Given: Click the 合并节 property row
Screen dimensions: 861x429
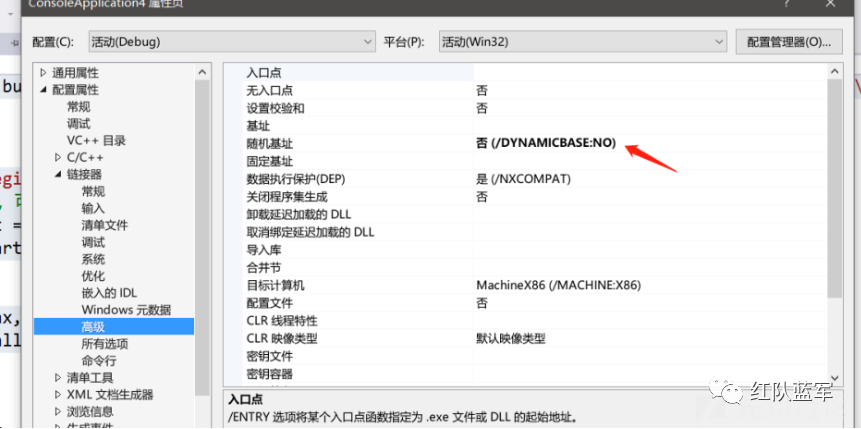Looking at the screenshot, I should tap(535, 268).
